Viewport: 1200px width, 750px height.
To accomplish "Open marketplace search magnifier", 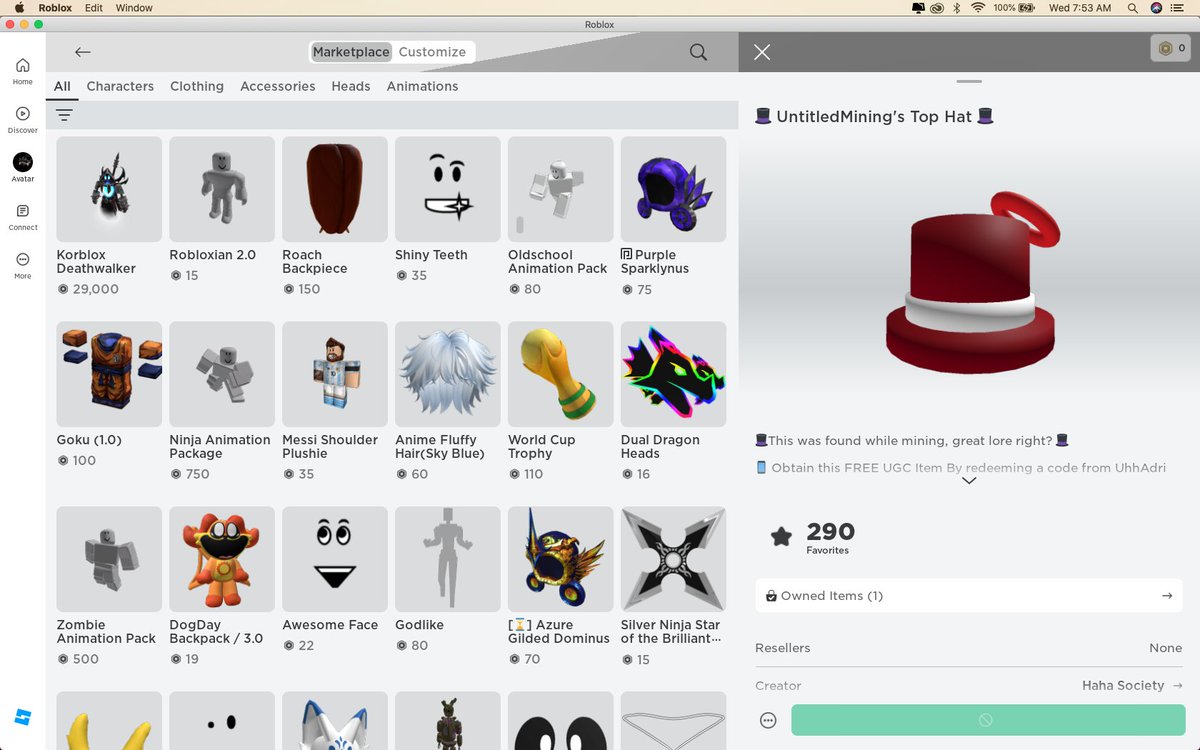I will pyautogui.click(x=698, y=52).
